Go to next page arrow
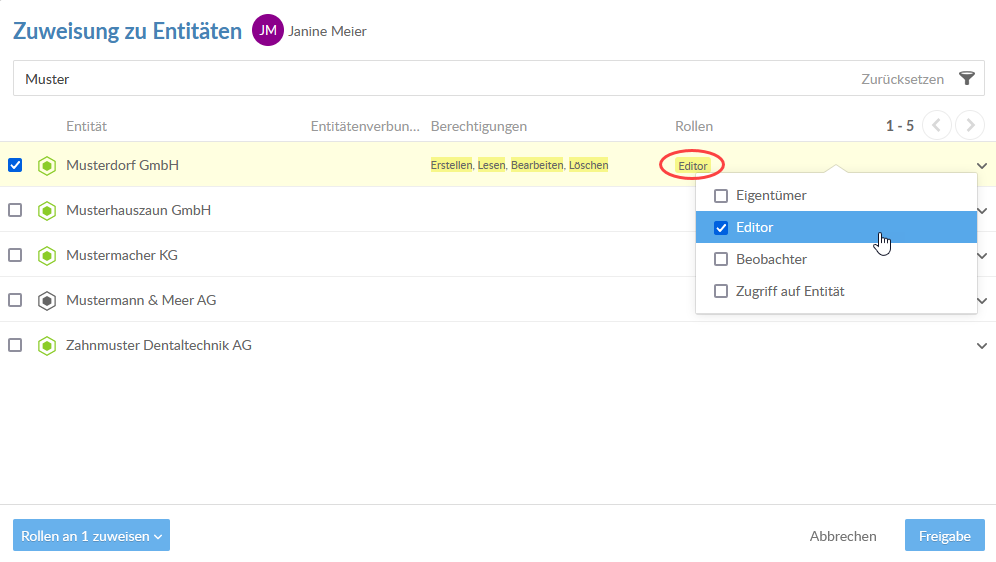This screenshot has width=996, height=562. (x=970, y=125)
